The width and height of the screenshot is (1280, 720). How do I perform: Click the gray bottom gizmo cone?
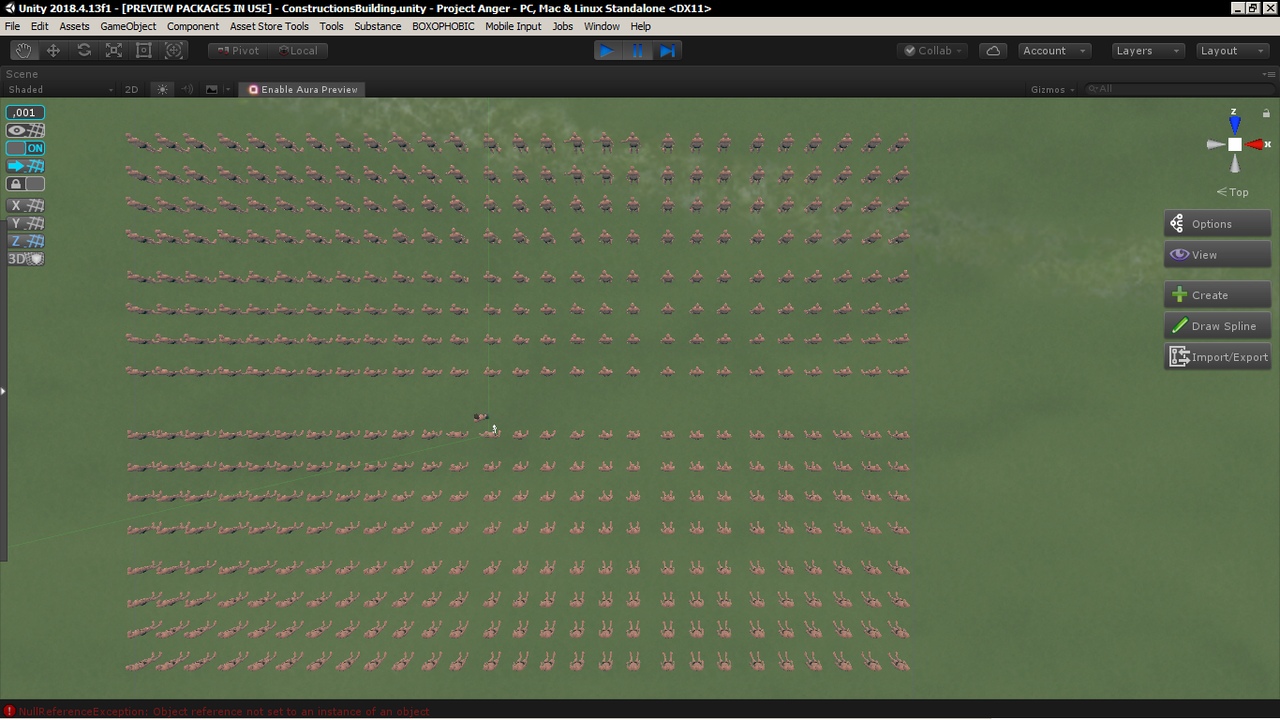click(x=1235, y=164)
